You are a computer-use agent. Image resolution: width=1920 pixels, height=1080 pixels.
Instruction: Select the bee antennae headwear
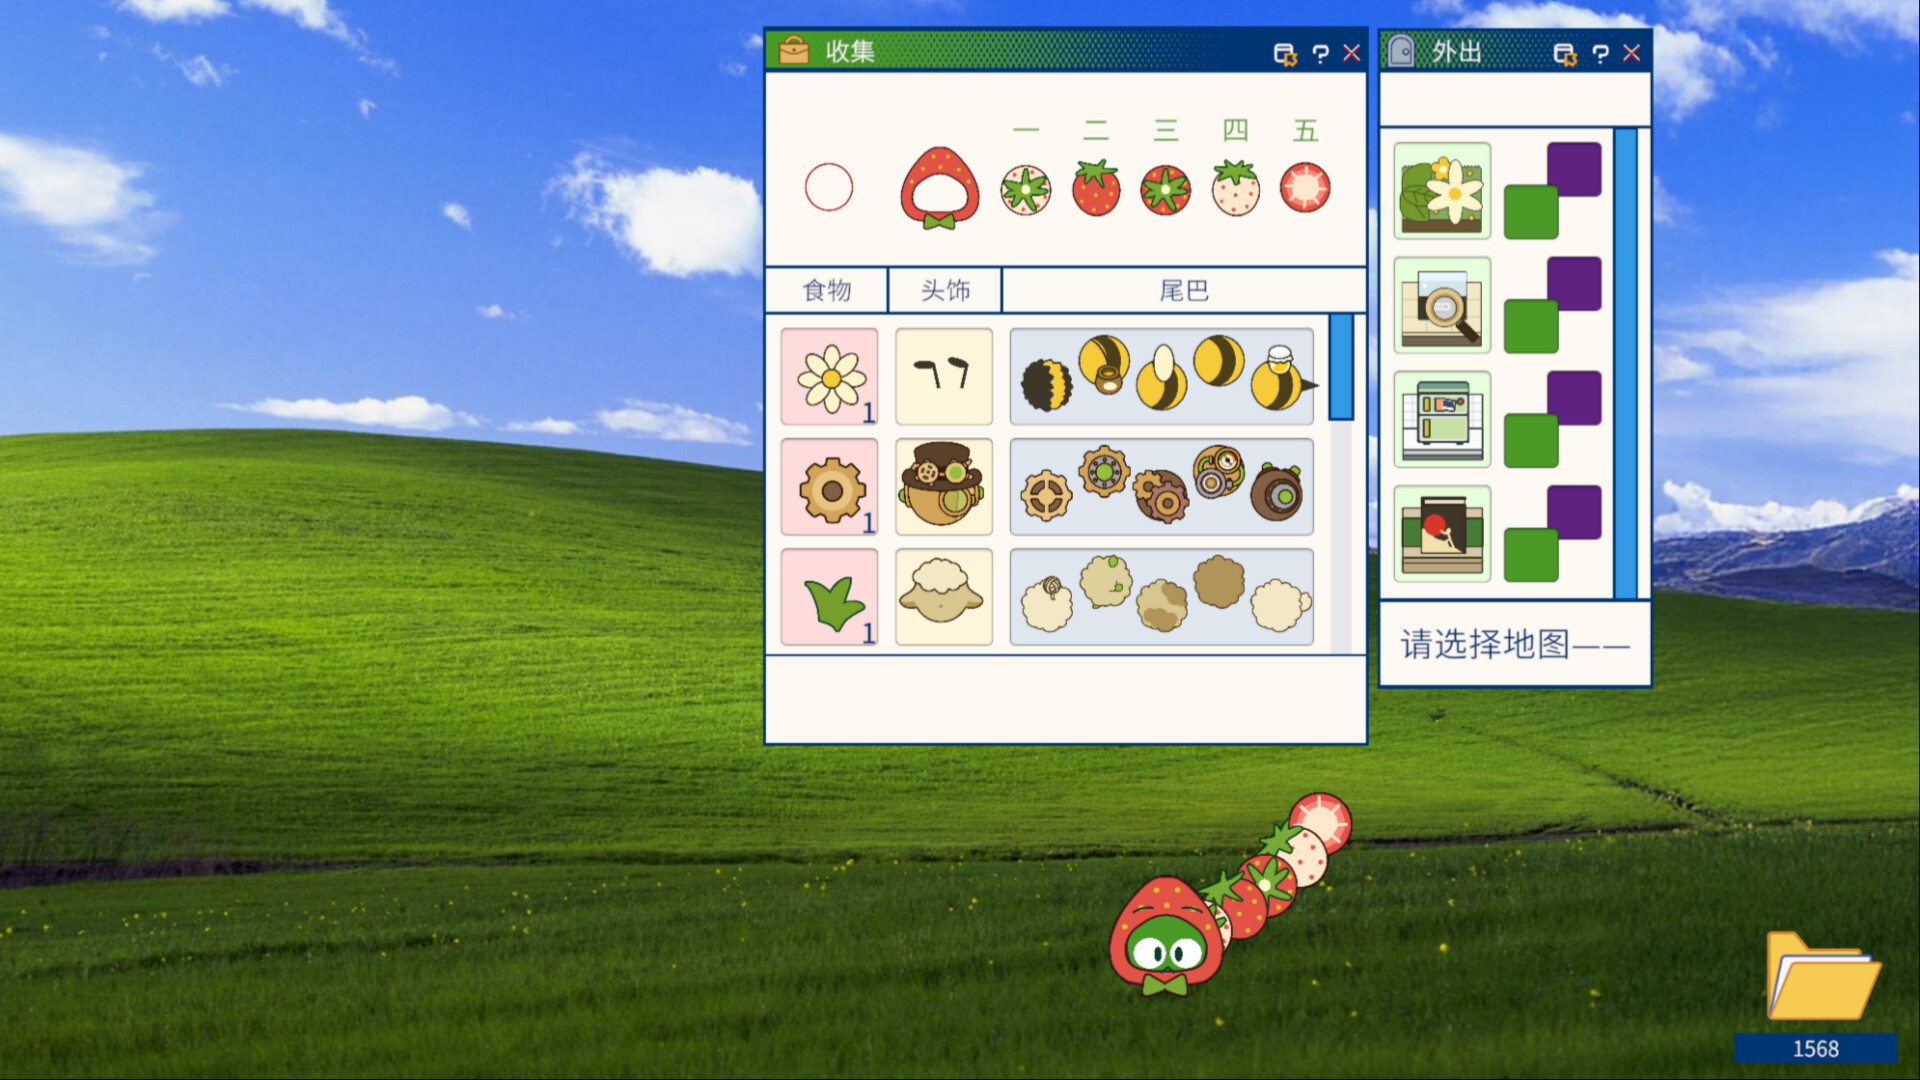pyautogui.click(x=944, y=377)
